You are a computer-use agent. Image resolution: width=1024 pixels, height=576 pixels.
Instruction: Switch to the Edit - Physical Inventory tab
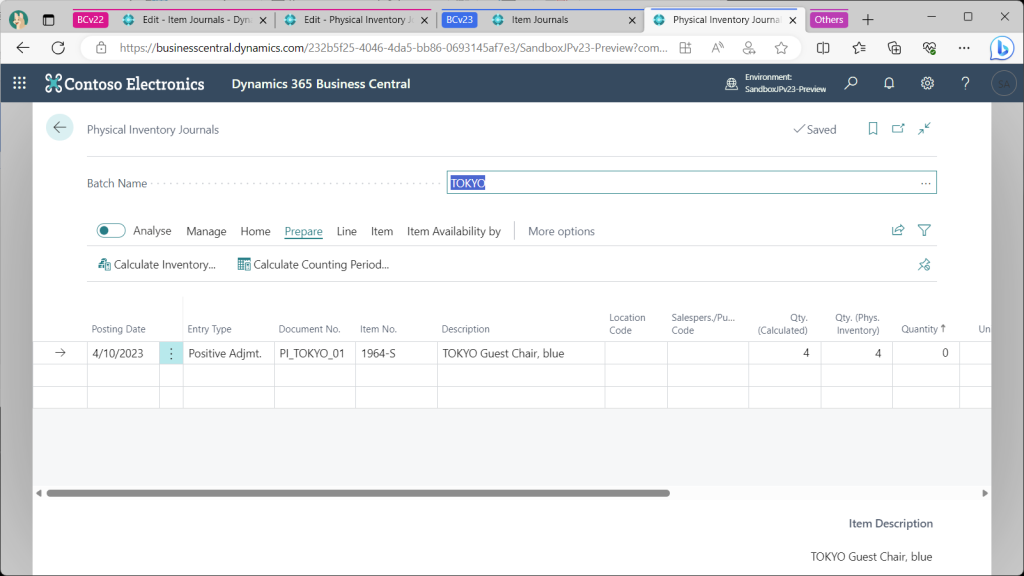click(x=356, y=20)
